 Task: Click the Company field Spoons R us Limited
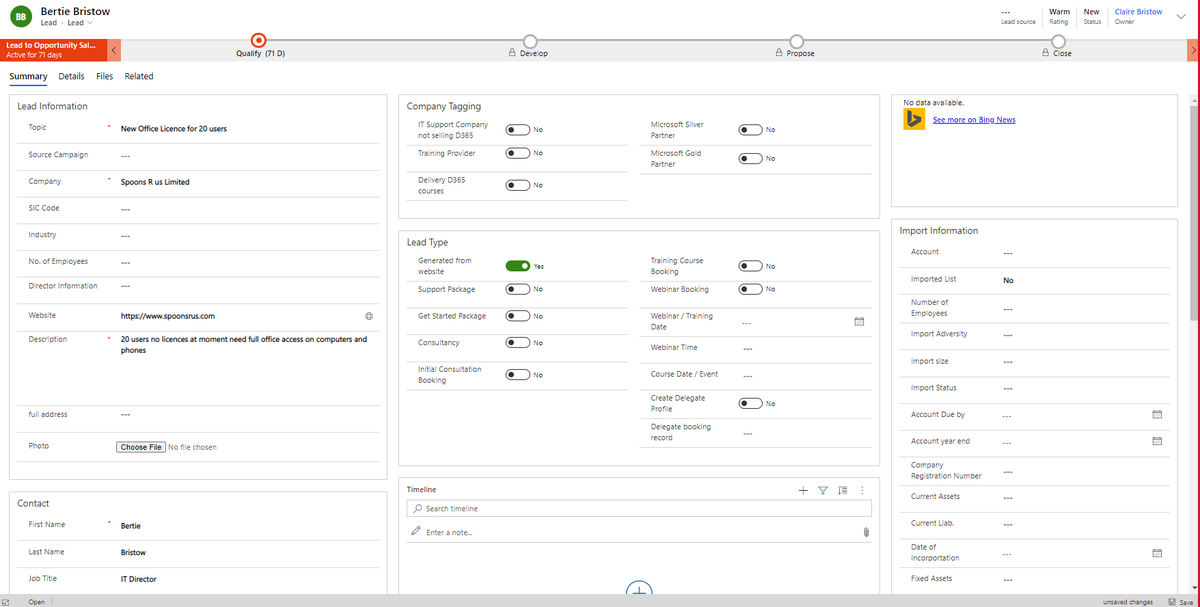point(247,182)
